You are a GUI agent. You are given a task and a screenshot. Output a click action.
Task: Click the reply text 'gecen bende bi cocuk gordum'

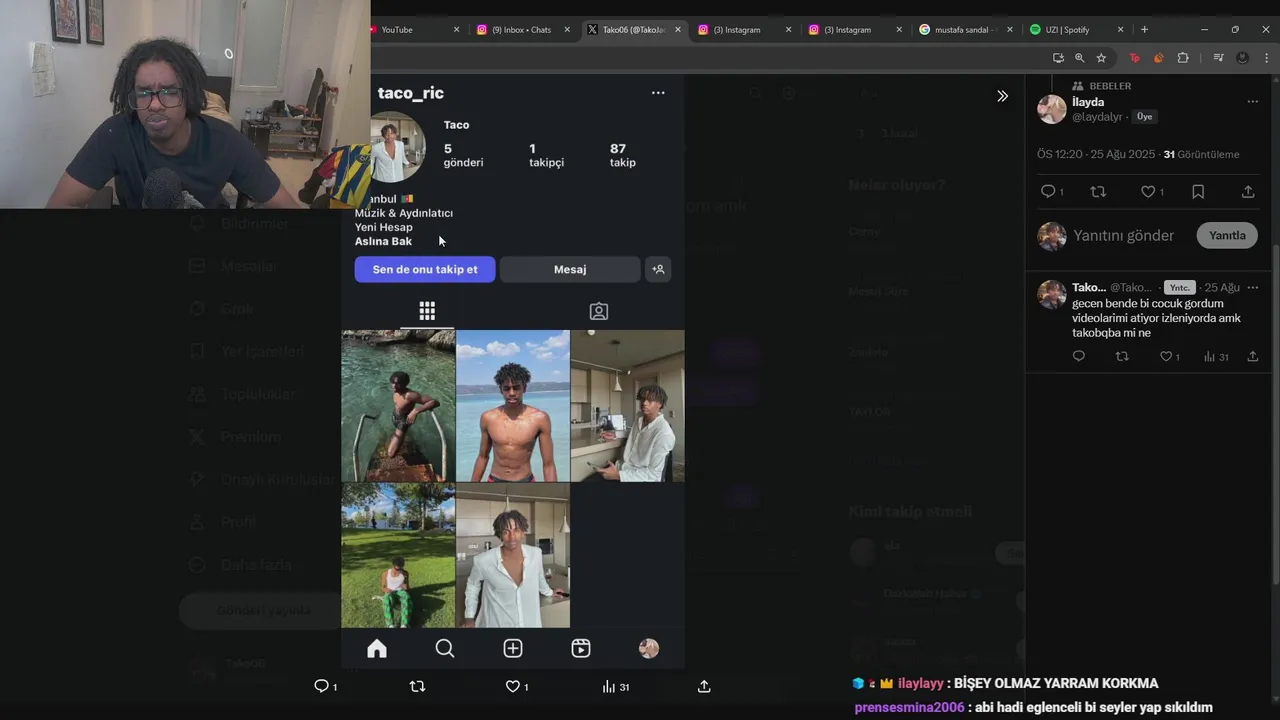click(x=1148, y=303)
